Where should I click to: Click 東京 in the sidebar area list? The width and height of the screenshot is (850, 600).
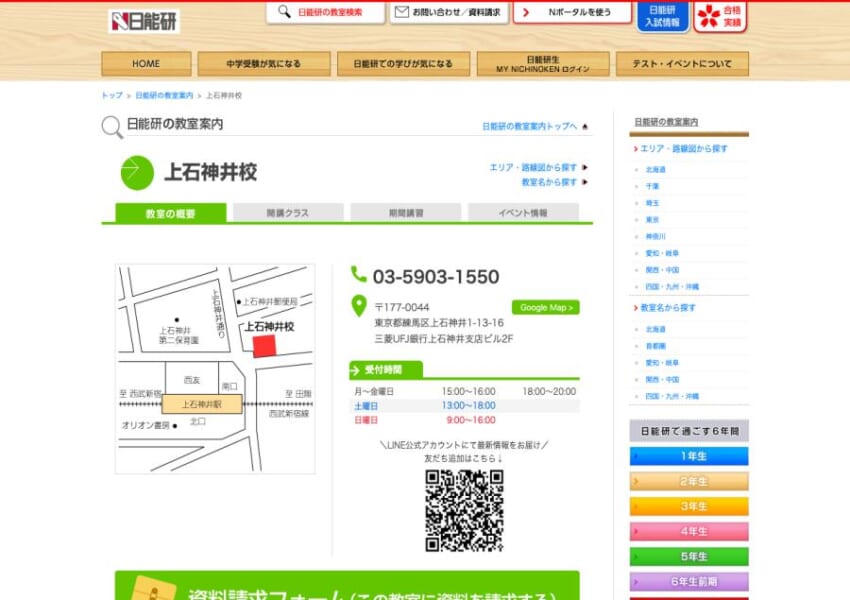[x=652, y=220]
